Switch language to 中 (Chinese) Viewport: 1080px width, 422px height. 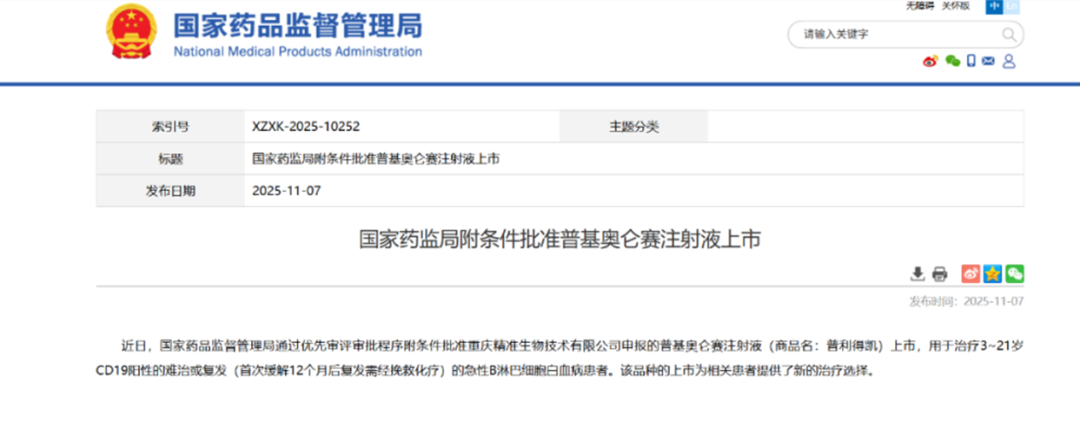coord(993,6)
